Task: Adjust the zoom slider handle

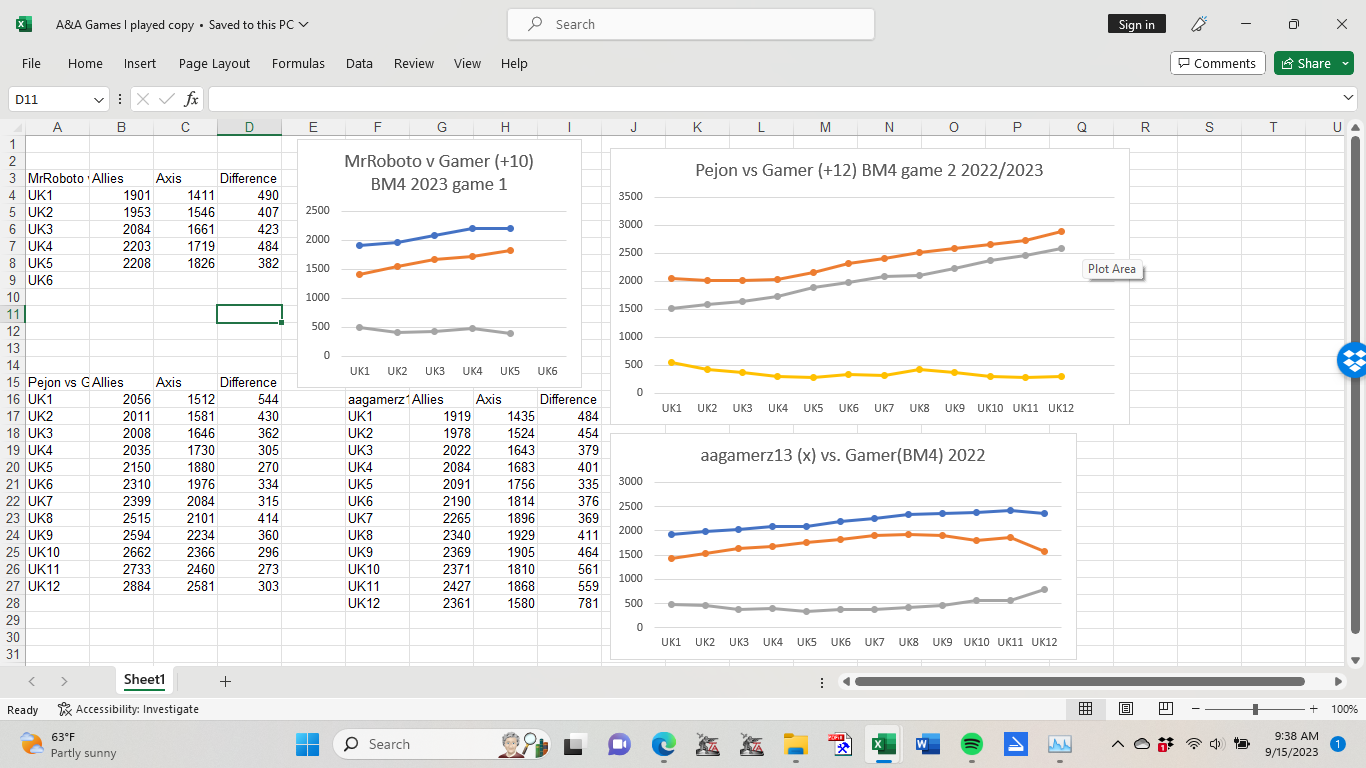Action: pos(1256,709)
